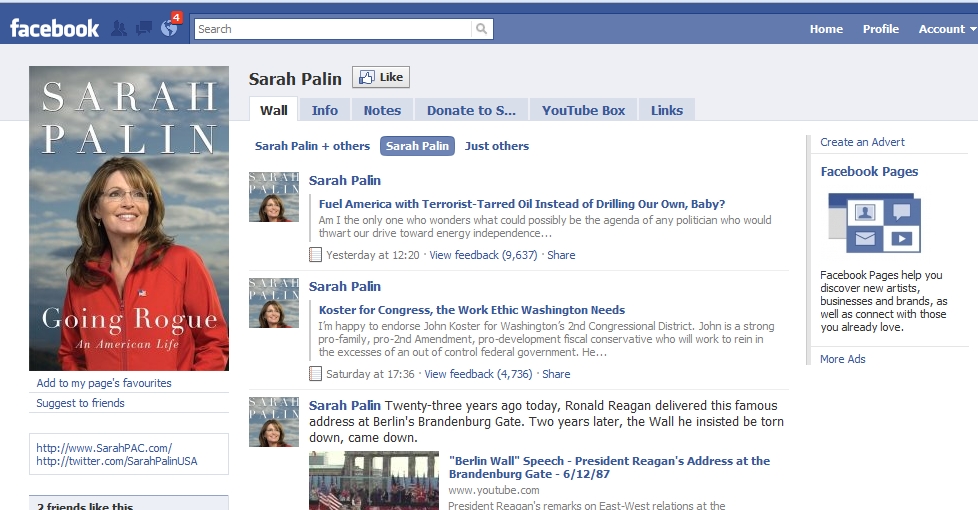978x510 pixels.
Task: Click the Facebook logo
Action: tap(54, 29)
